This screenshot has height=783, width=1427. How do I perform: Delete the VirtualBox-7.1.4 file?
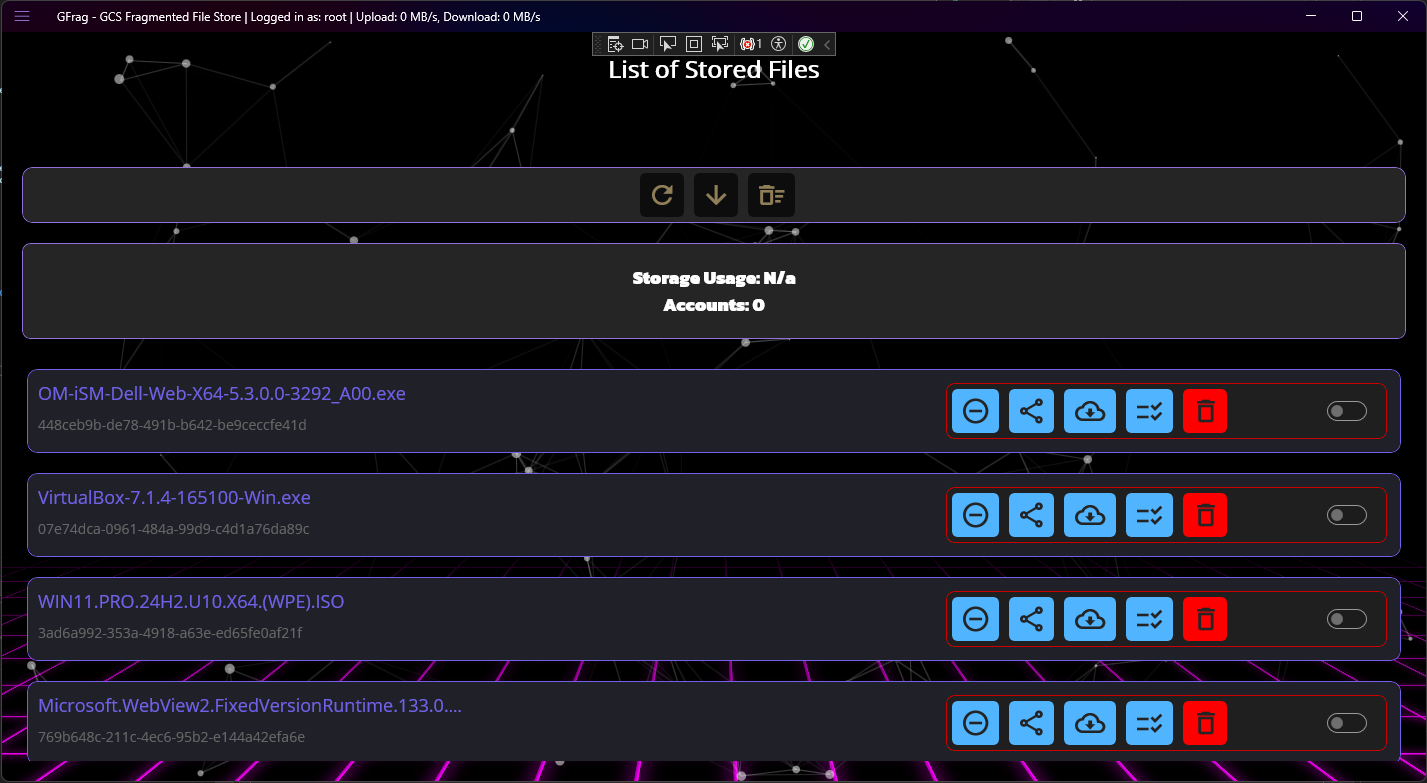tap(1205, 515)
